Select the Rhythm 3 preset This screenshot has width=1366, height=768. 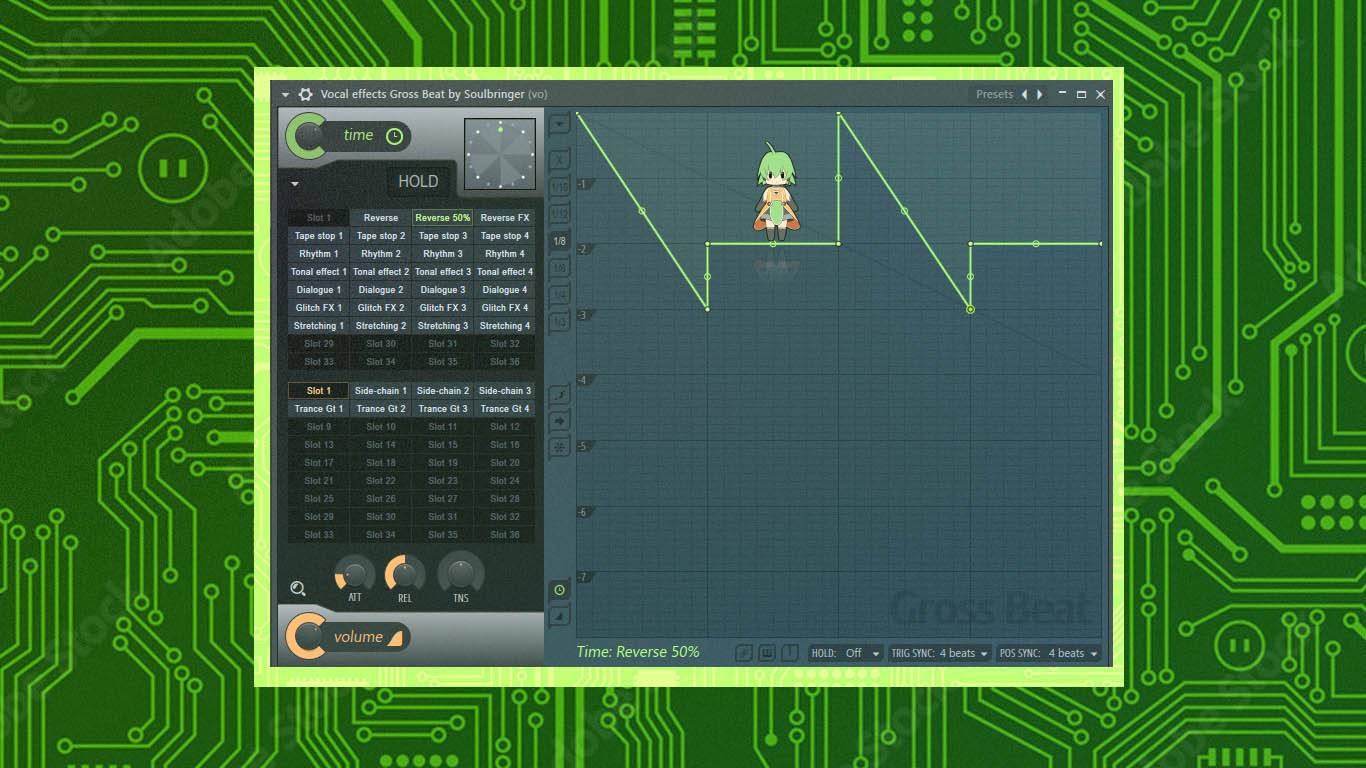[443, 254]
